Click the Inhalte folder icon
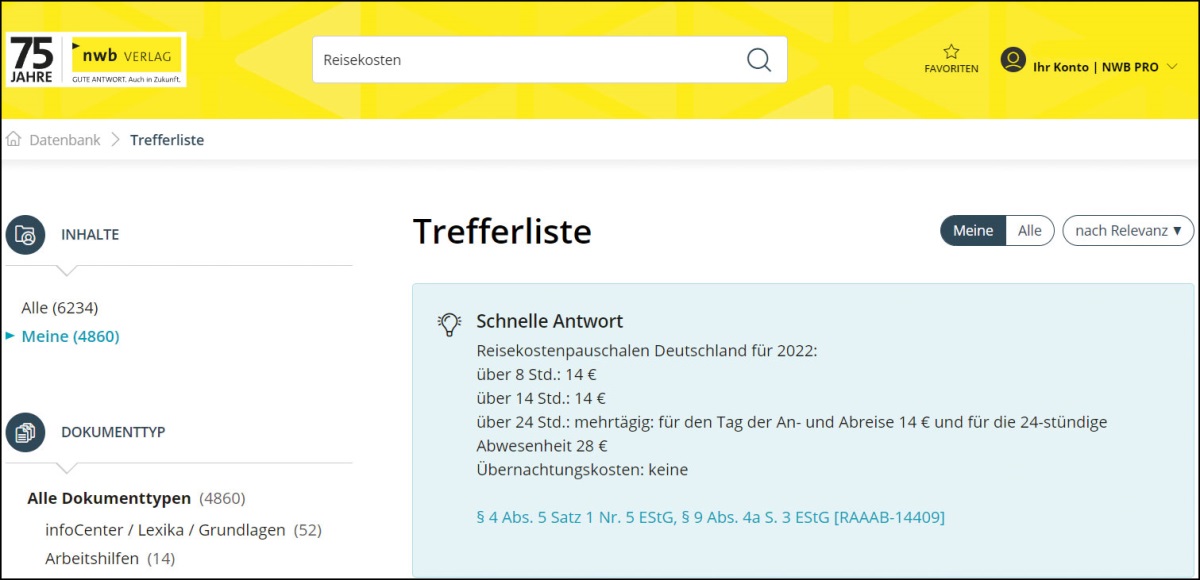Image resolution: width=1200 pixels, height=580 pixels. click(x=25, y=235)
